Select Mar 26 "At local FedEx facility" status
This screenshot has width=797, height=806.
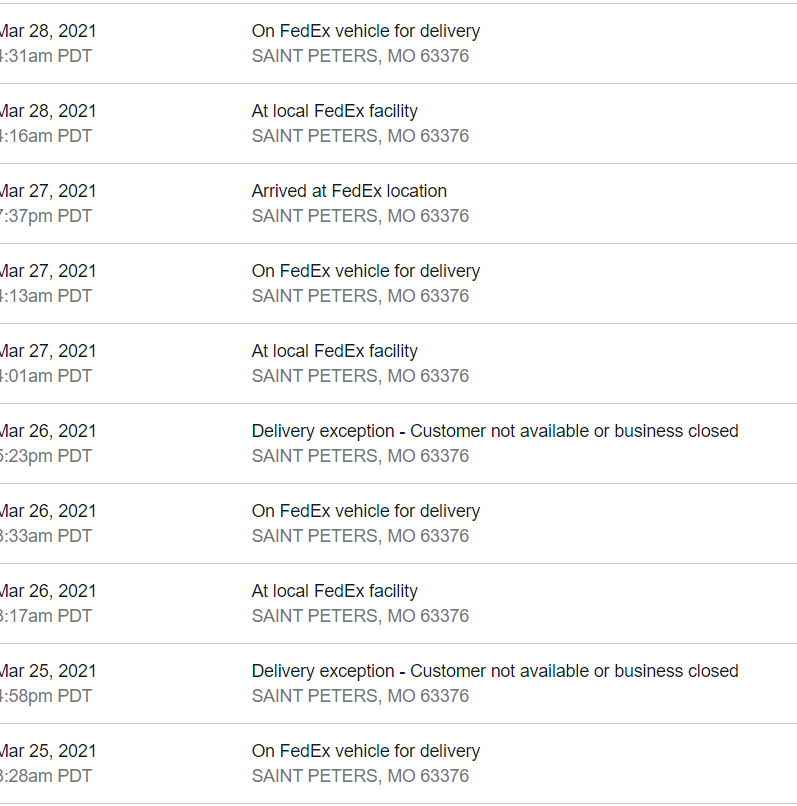point(334,591)
